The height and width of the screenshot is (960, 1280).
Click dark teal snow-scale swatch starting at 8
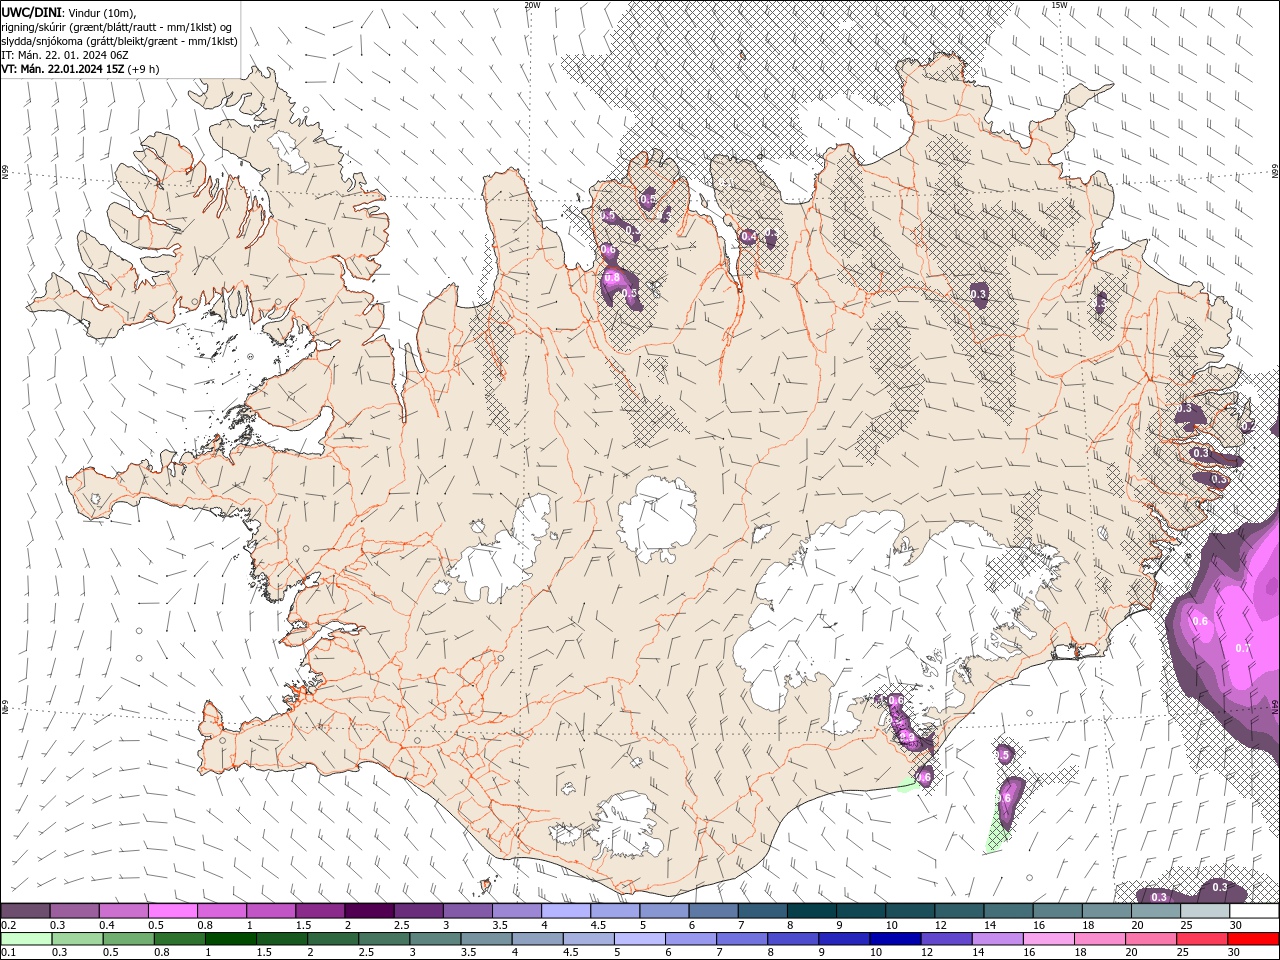click(x=811, y=911)
